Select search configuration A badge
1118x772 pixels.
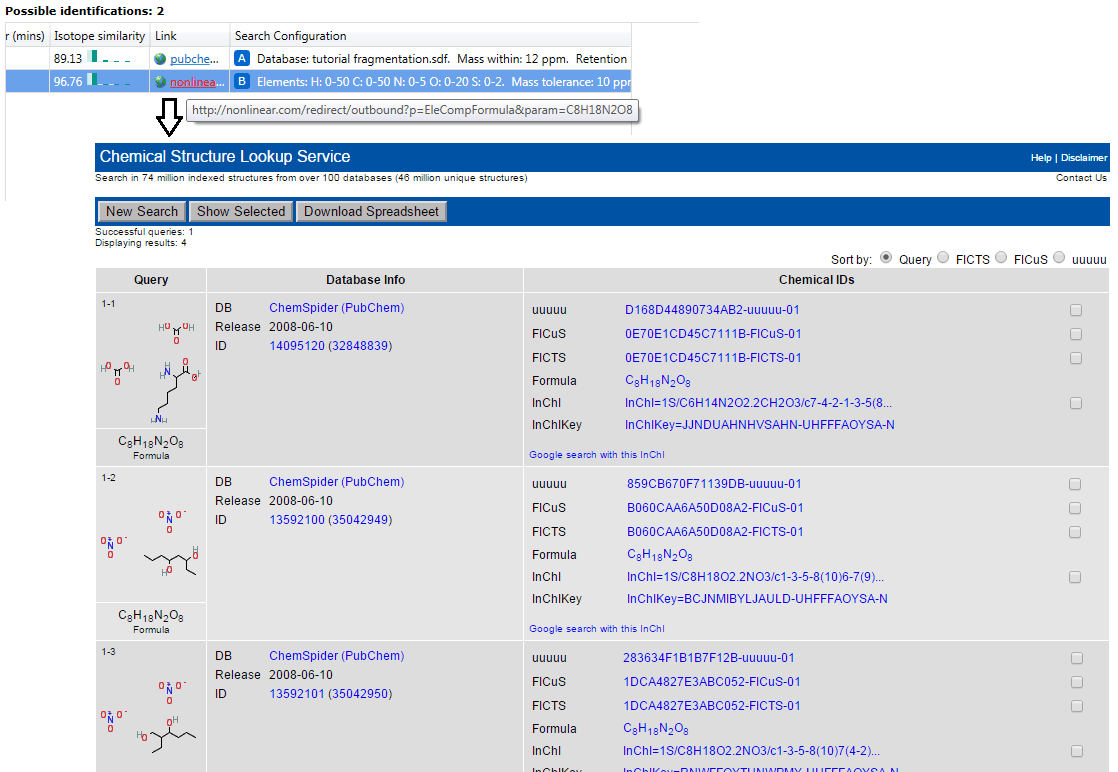click(242, 58)
